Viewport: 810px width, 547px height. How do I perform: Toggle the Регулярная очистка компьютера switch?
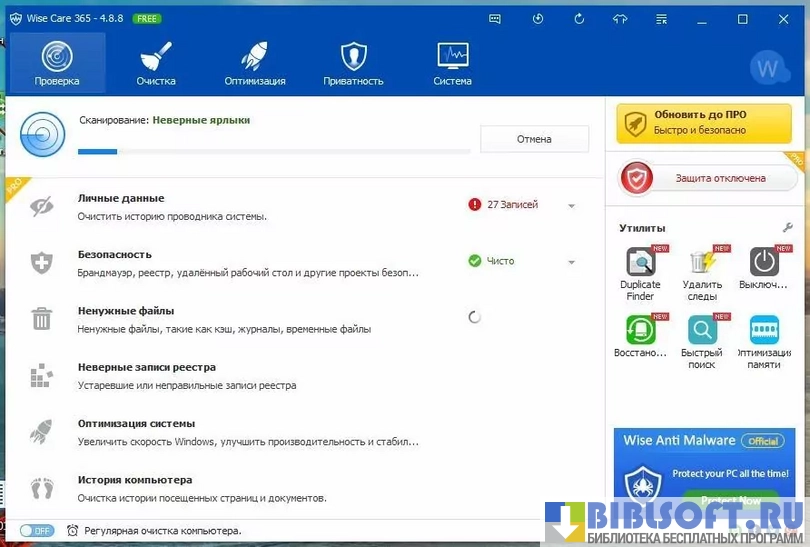37,531
